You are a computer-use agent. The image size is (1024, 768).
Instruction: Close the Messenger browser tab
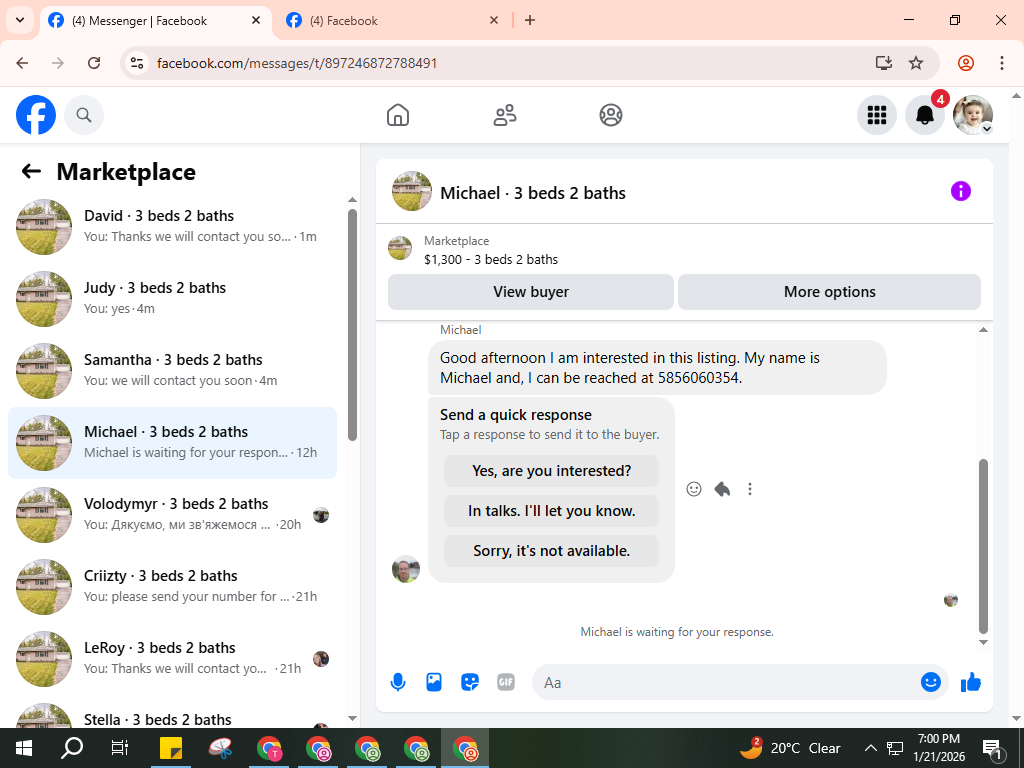pyautogui.click(x=256, y=21)
